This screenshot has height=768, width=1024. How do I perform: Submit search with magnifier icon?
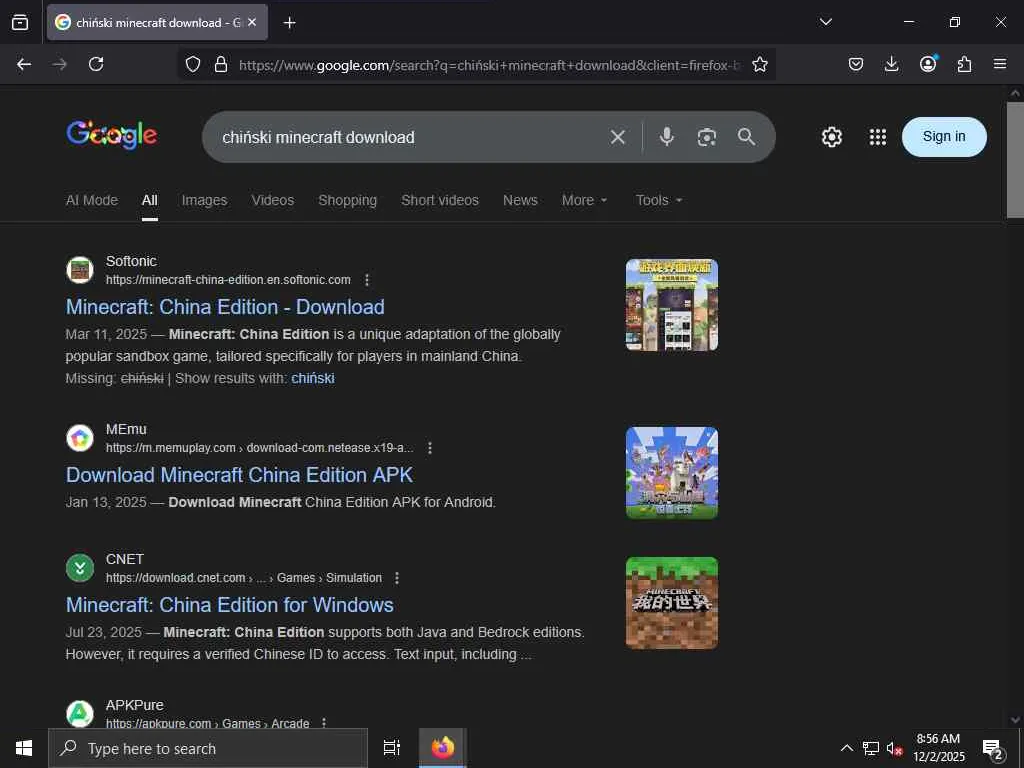(746, 136)
